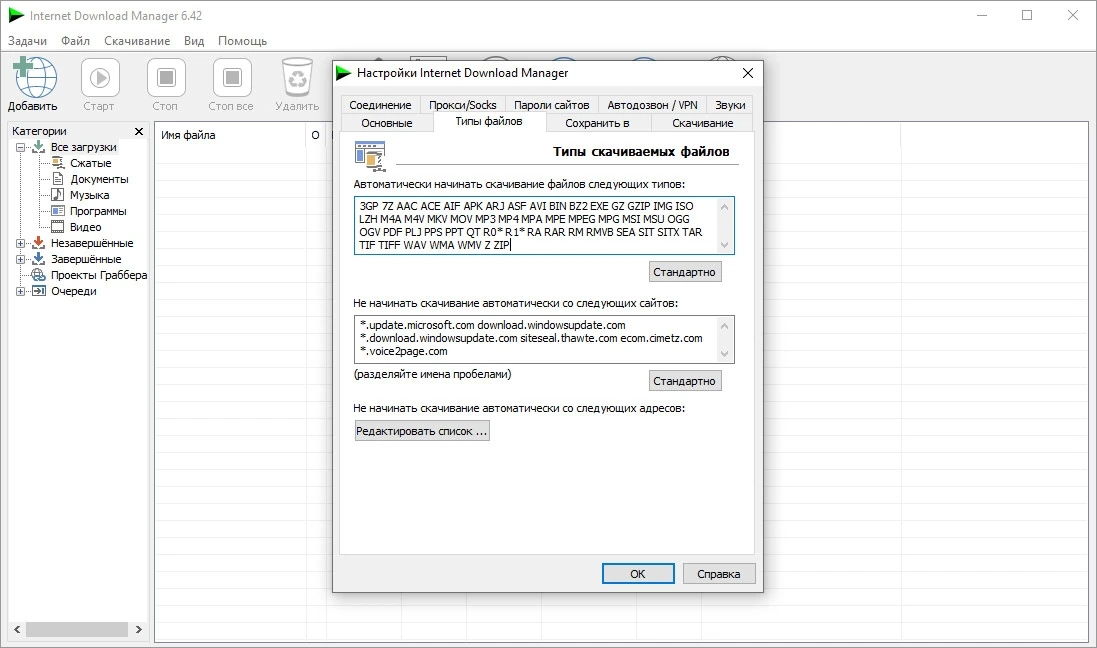This screenshot has width=1097, height=648.
Task: Click the file types illustration icon in the dialog
Action: coord(370,155)
